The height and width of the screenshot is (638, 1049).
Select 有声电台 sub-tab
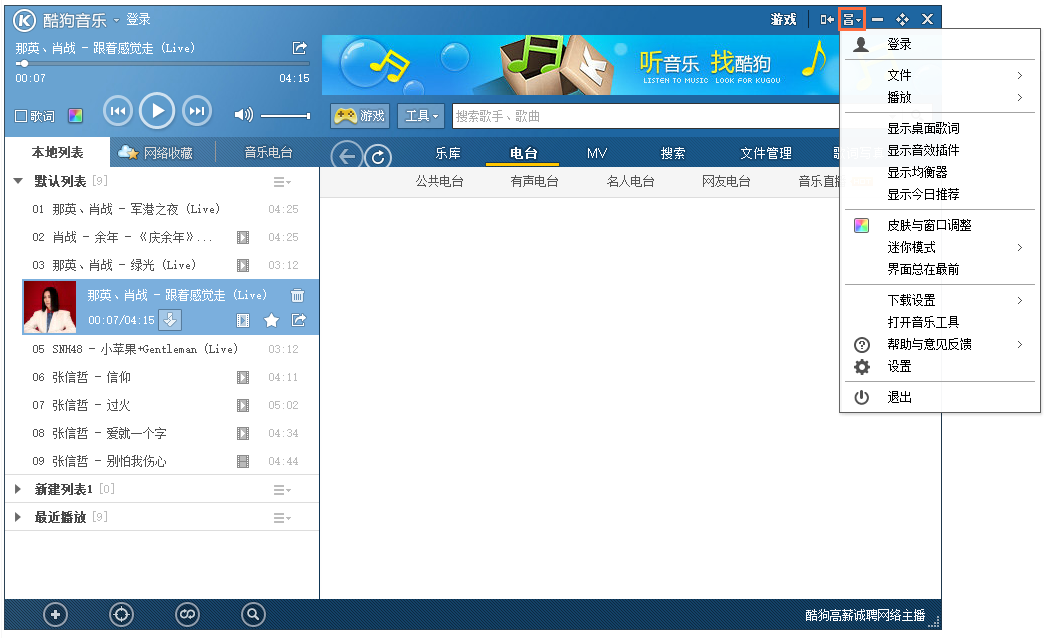(535, 181)
